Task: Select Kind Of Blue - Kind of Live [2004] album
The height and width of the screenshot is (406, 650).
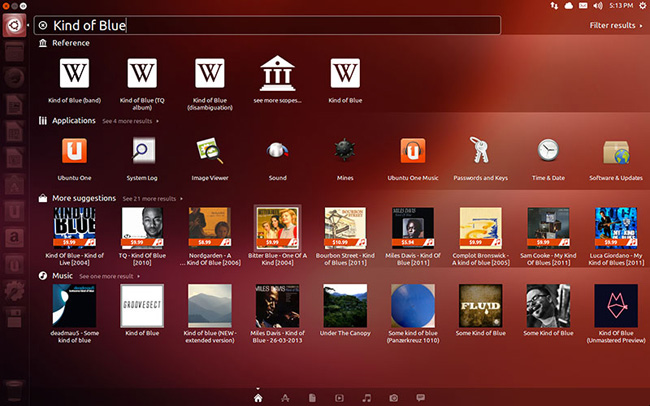Action: pyautogui.click(x=74, y=227)
